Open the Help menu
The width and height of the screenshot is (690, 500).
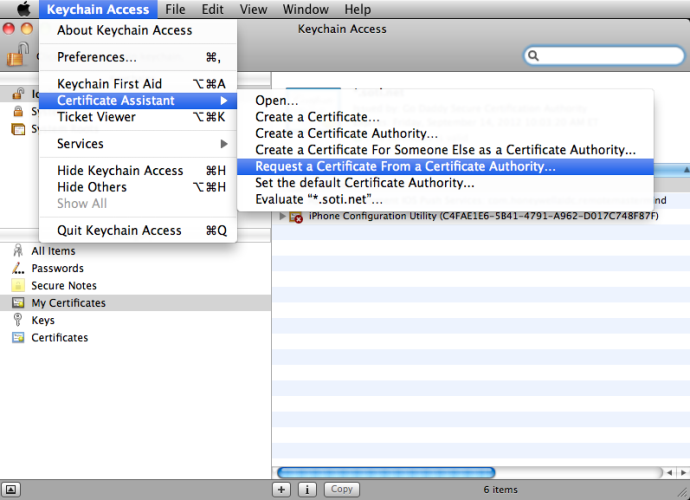(x=357, y=9)
